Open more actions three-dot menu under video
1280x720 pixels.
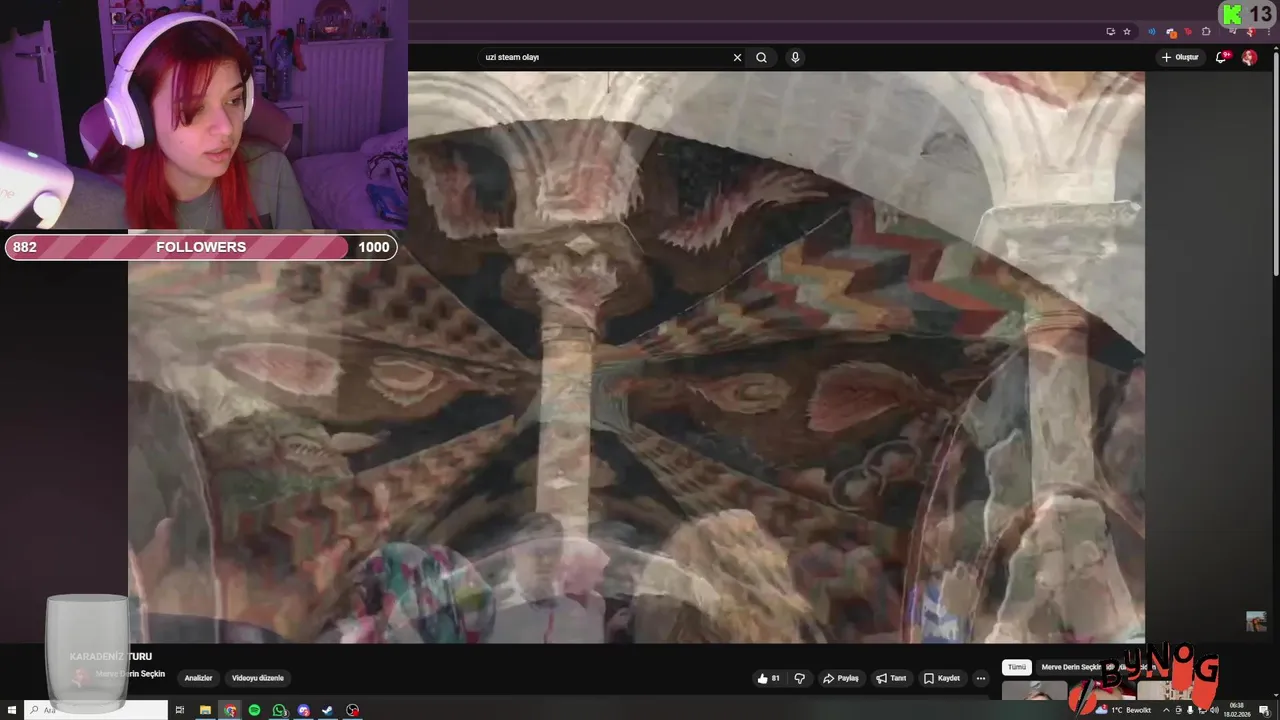[x=981, y=678]
